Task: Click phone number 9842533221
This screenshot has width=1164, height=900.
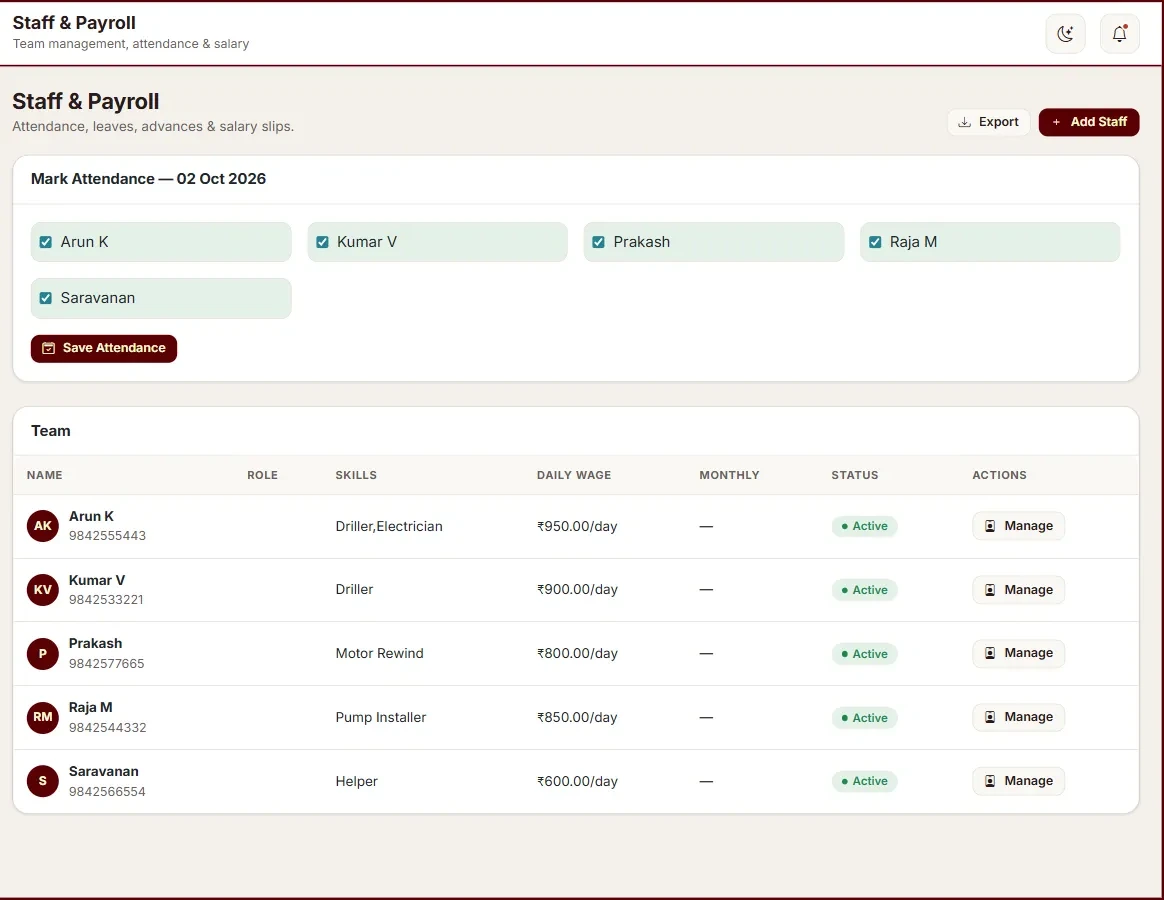Action: tap(106, 599)
